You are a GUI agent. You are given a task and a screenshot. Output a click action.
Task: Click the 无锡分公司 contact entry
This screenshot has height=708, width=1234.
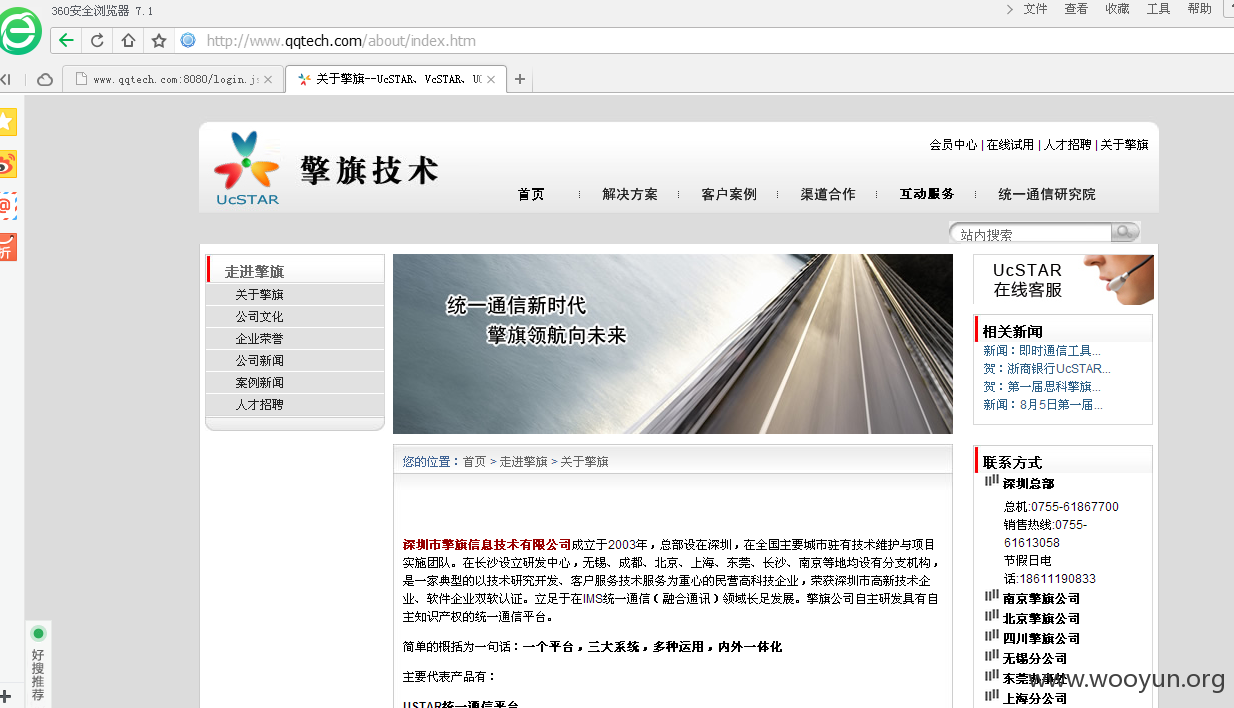pyautogui.click(x=1035, y=659)
